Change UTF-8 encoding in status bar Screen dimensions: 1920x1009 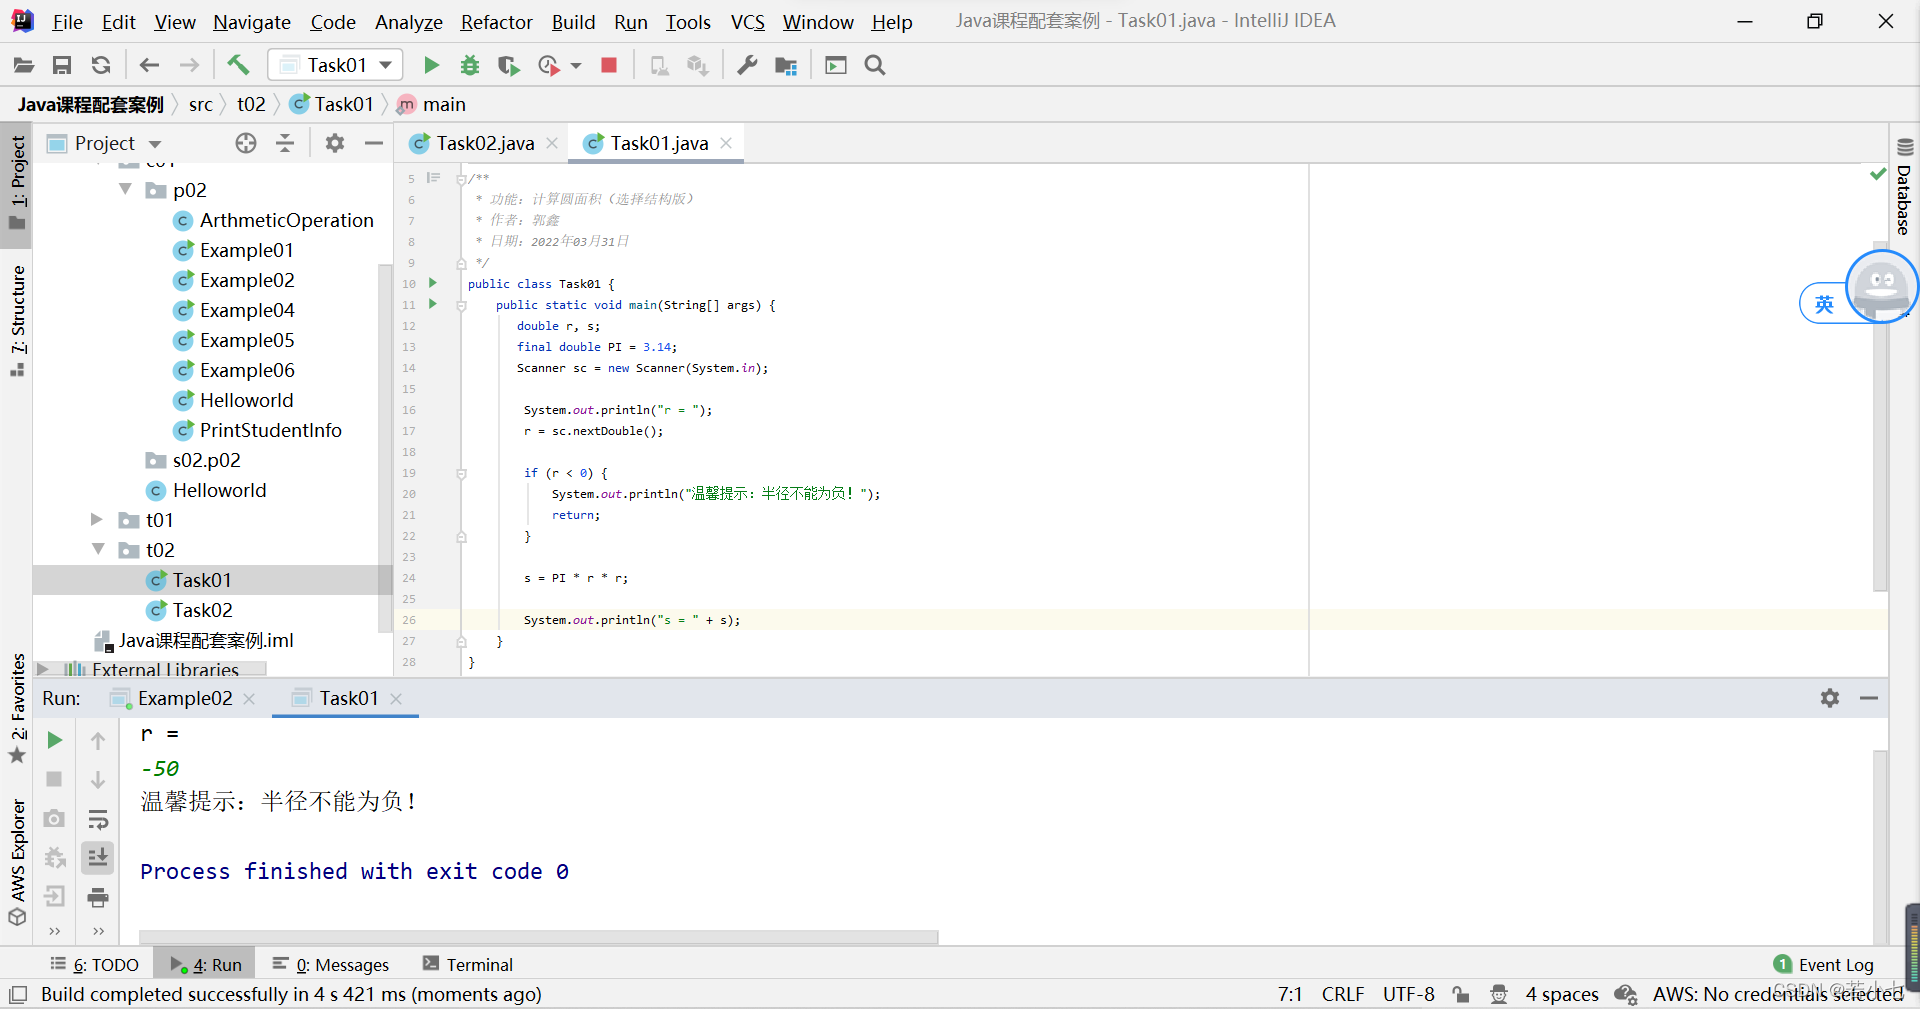point(1408,994)
